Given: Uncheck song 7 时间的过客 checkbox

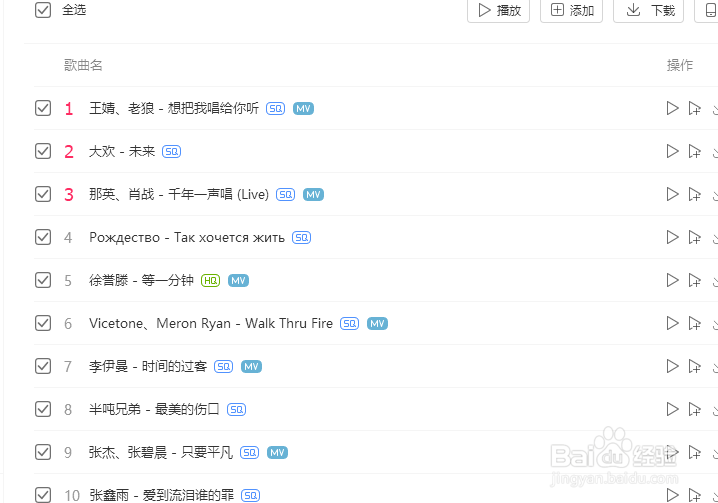Looking at the screenshot, I should click(43, 366).
